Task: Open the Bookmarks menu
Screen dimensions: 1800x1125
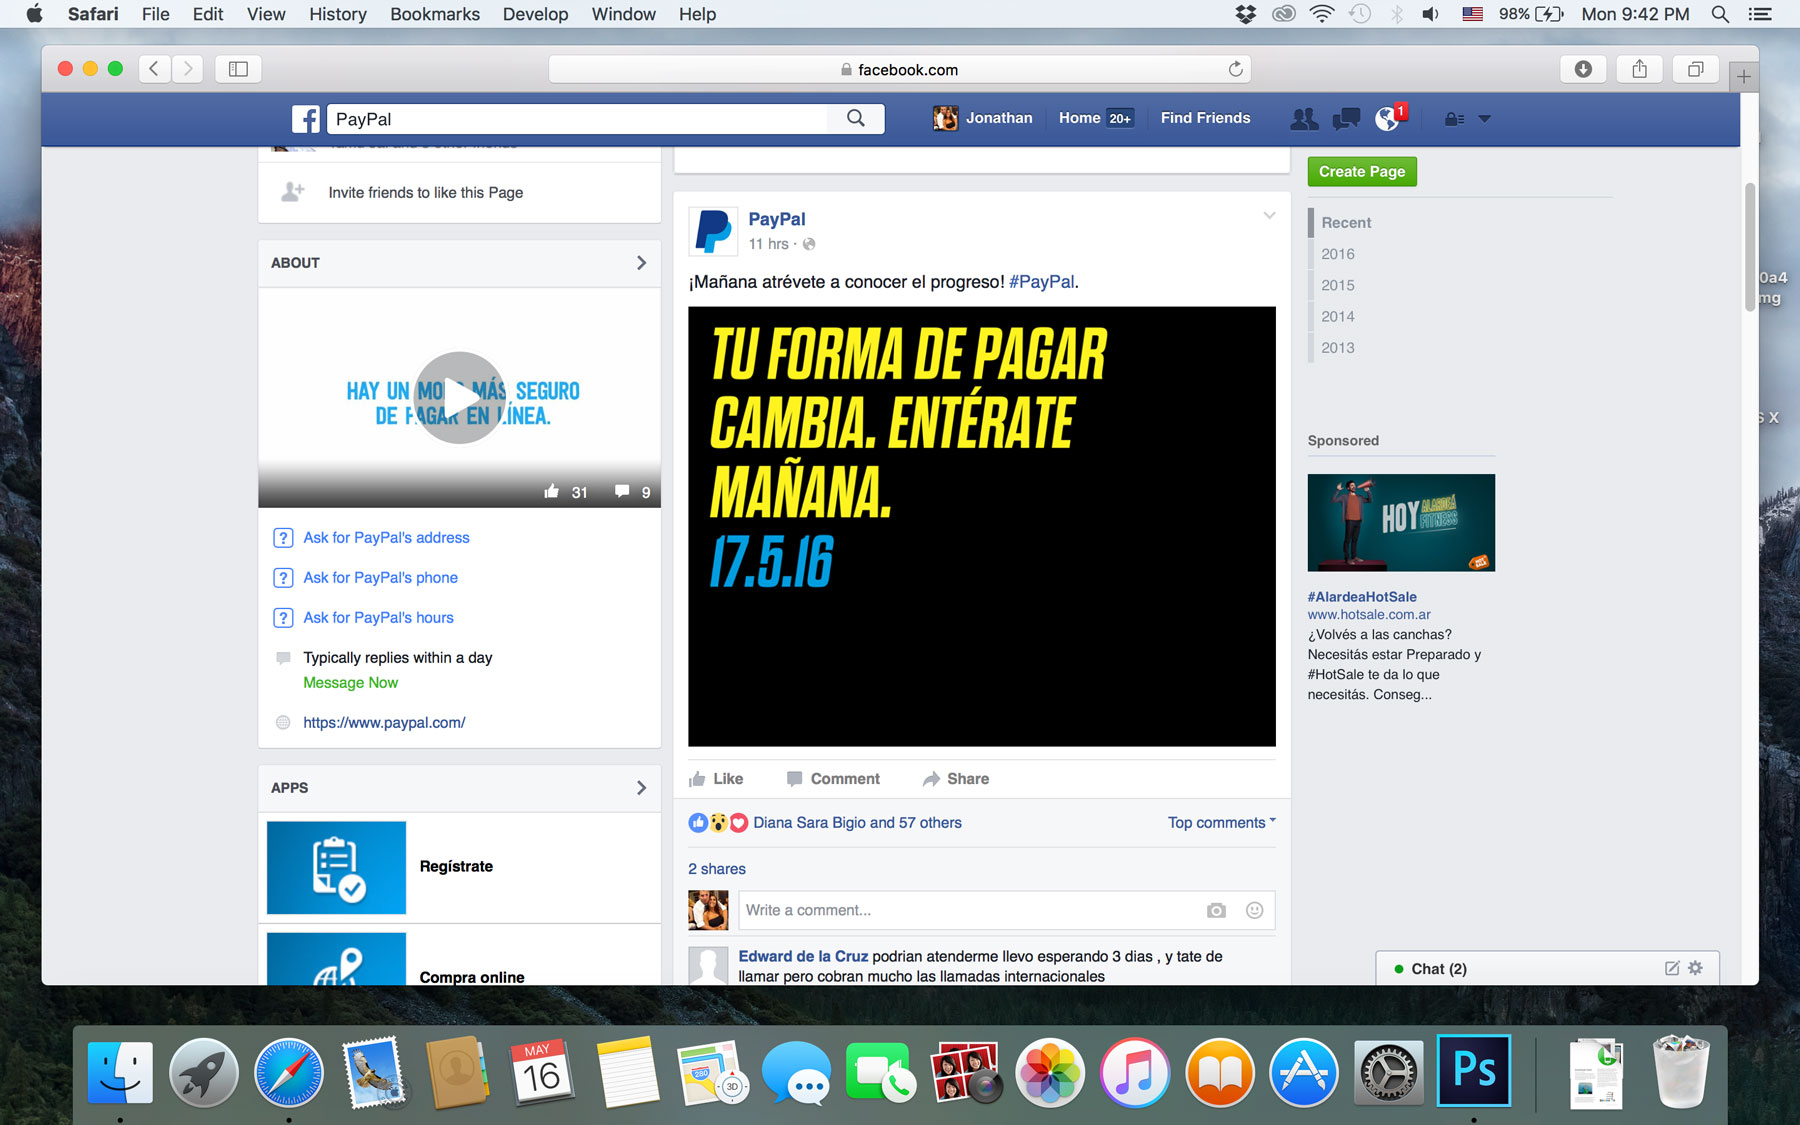Action: [x=434, y=14]
